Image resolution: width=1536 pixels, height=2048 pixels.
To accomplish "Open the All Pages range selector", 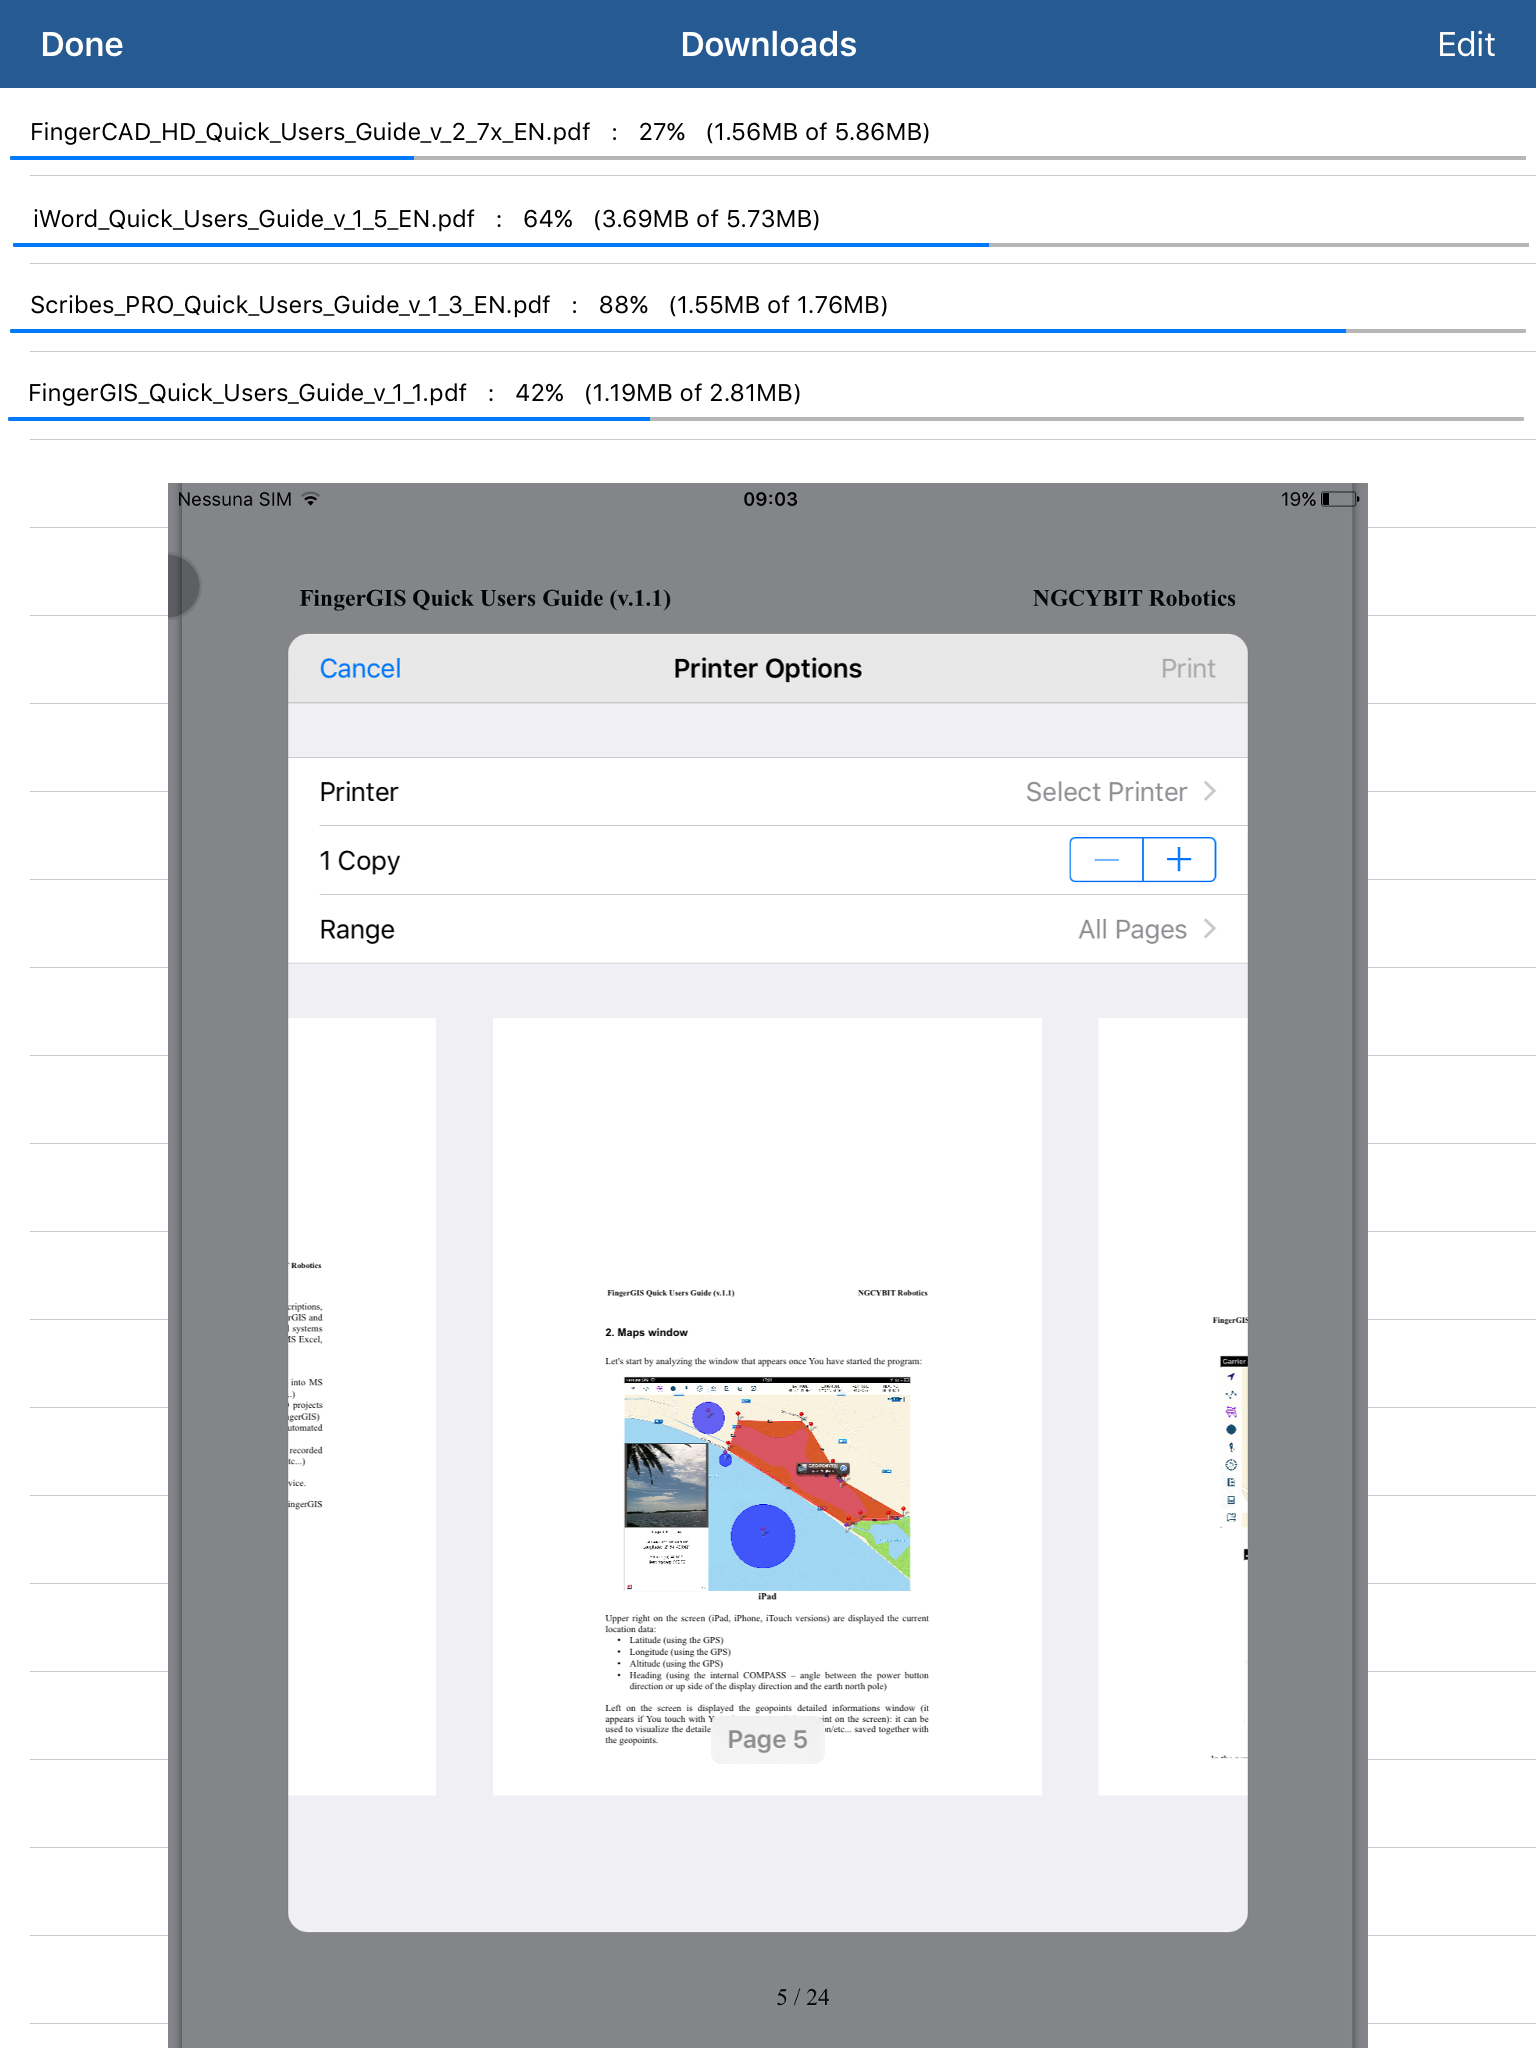I will [x=768, y=929].
